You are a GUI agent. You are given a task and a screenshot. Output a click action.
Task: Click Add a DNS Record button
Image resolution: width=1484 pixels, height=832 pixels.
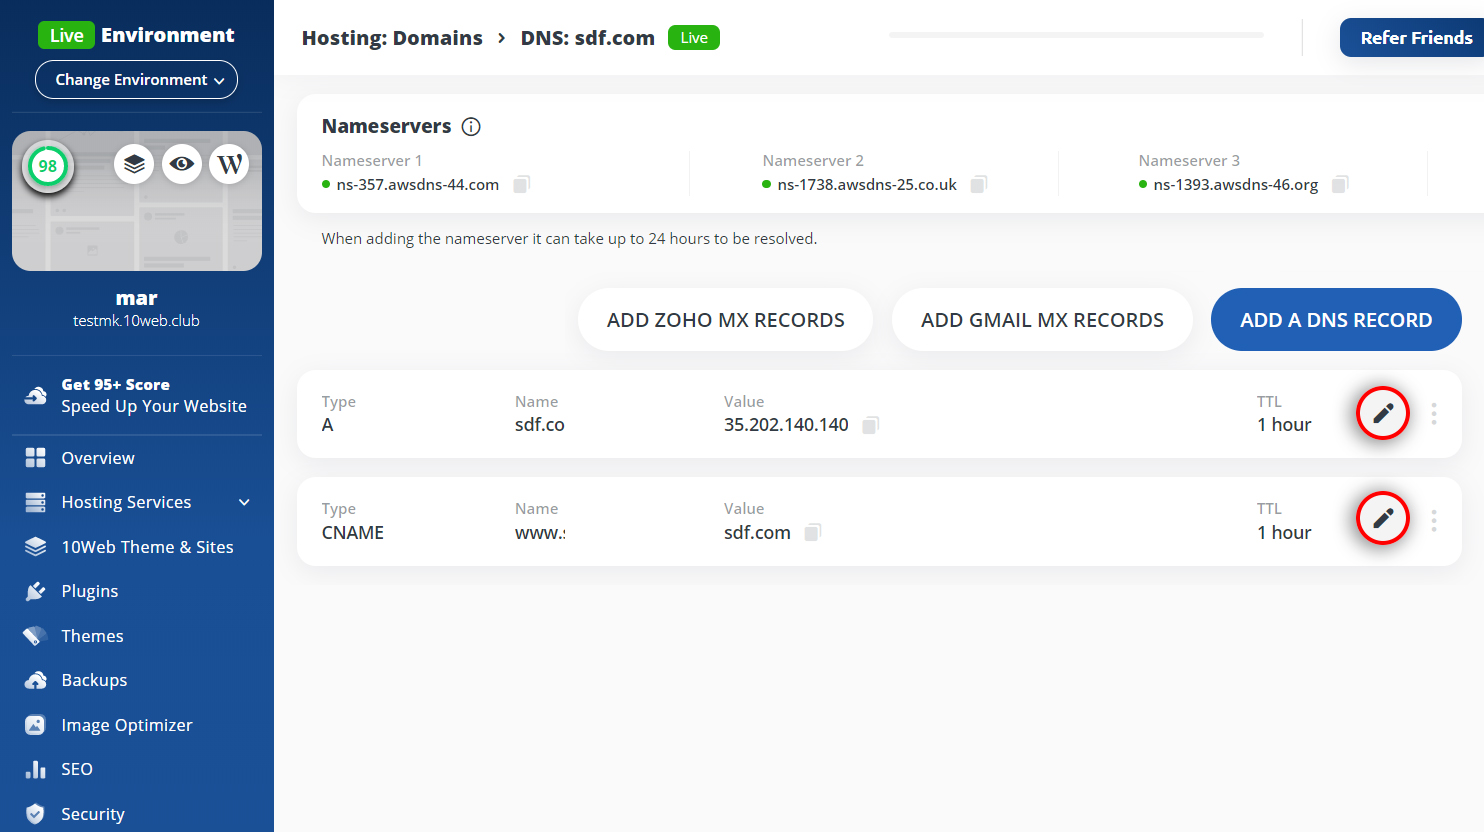coord(1336,320)
